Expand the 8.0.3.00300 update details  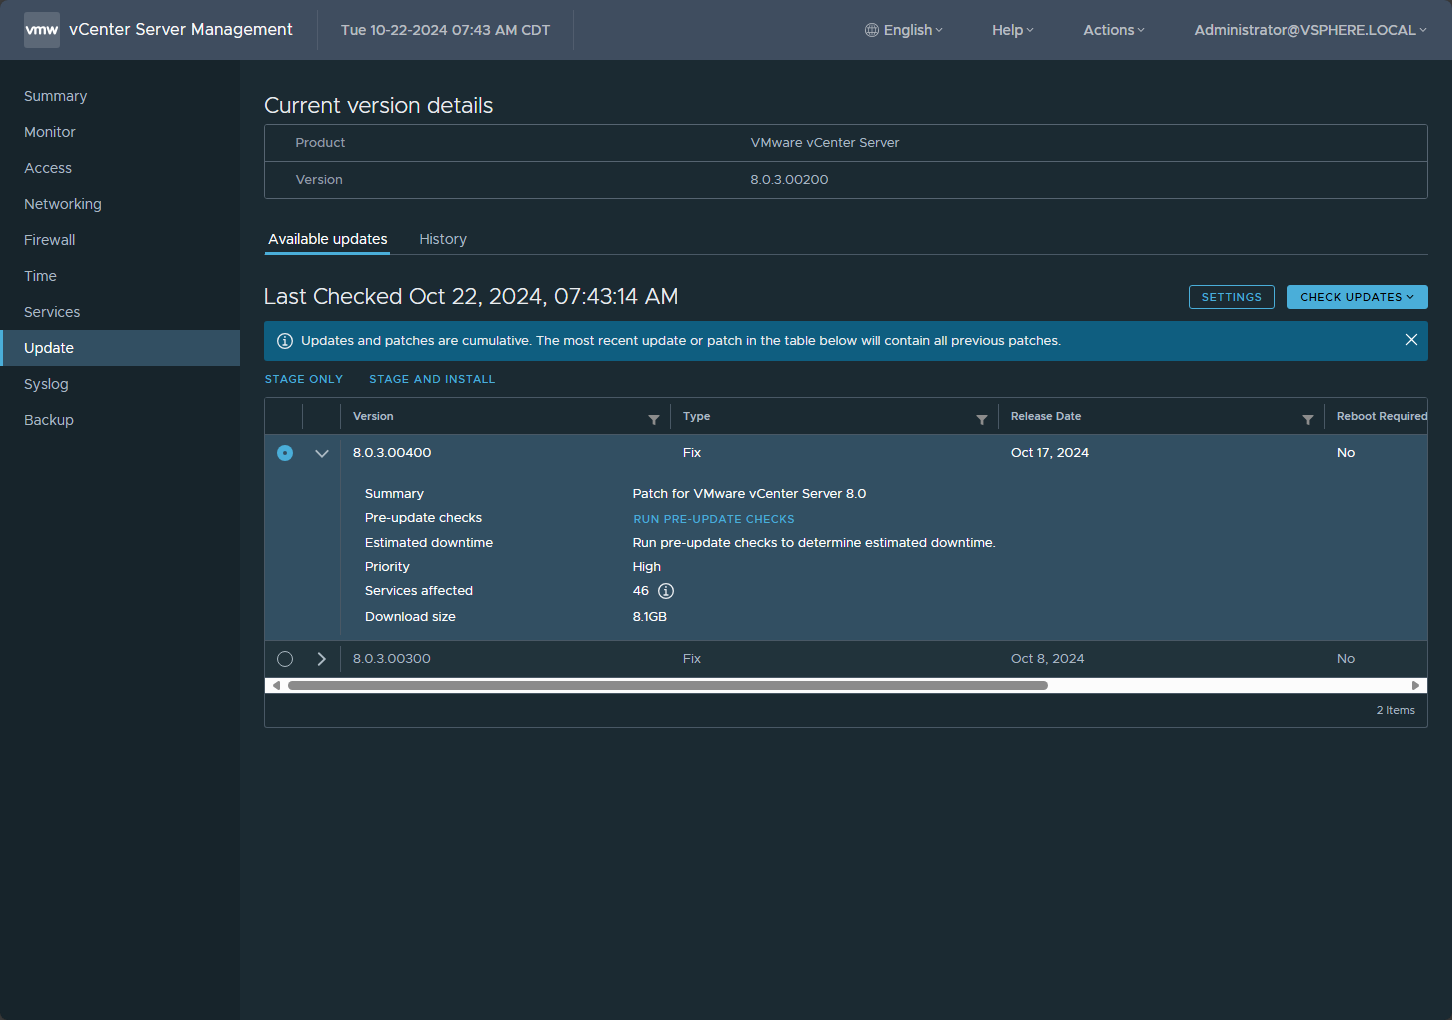coord(322,659)
